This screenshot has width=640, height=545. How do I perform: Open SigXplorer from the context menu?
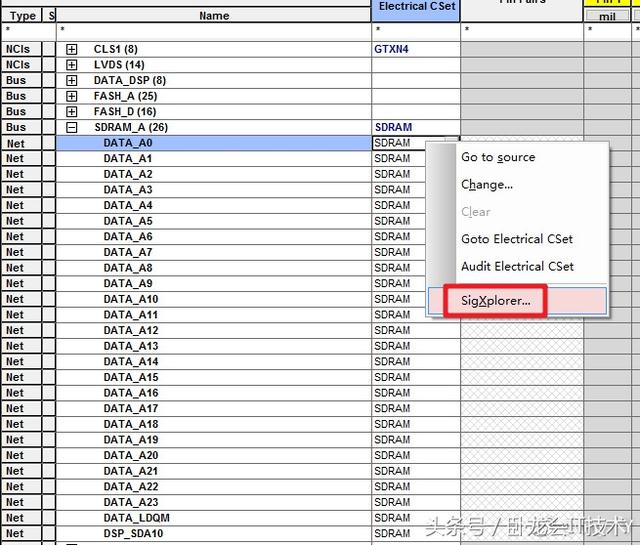pyautogui.click(x=496, y=300)
